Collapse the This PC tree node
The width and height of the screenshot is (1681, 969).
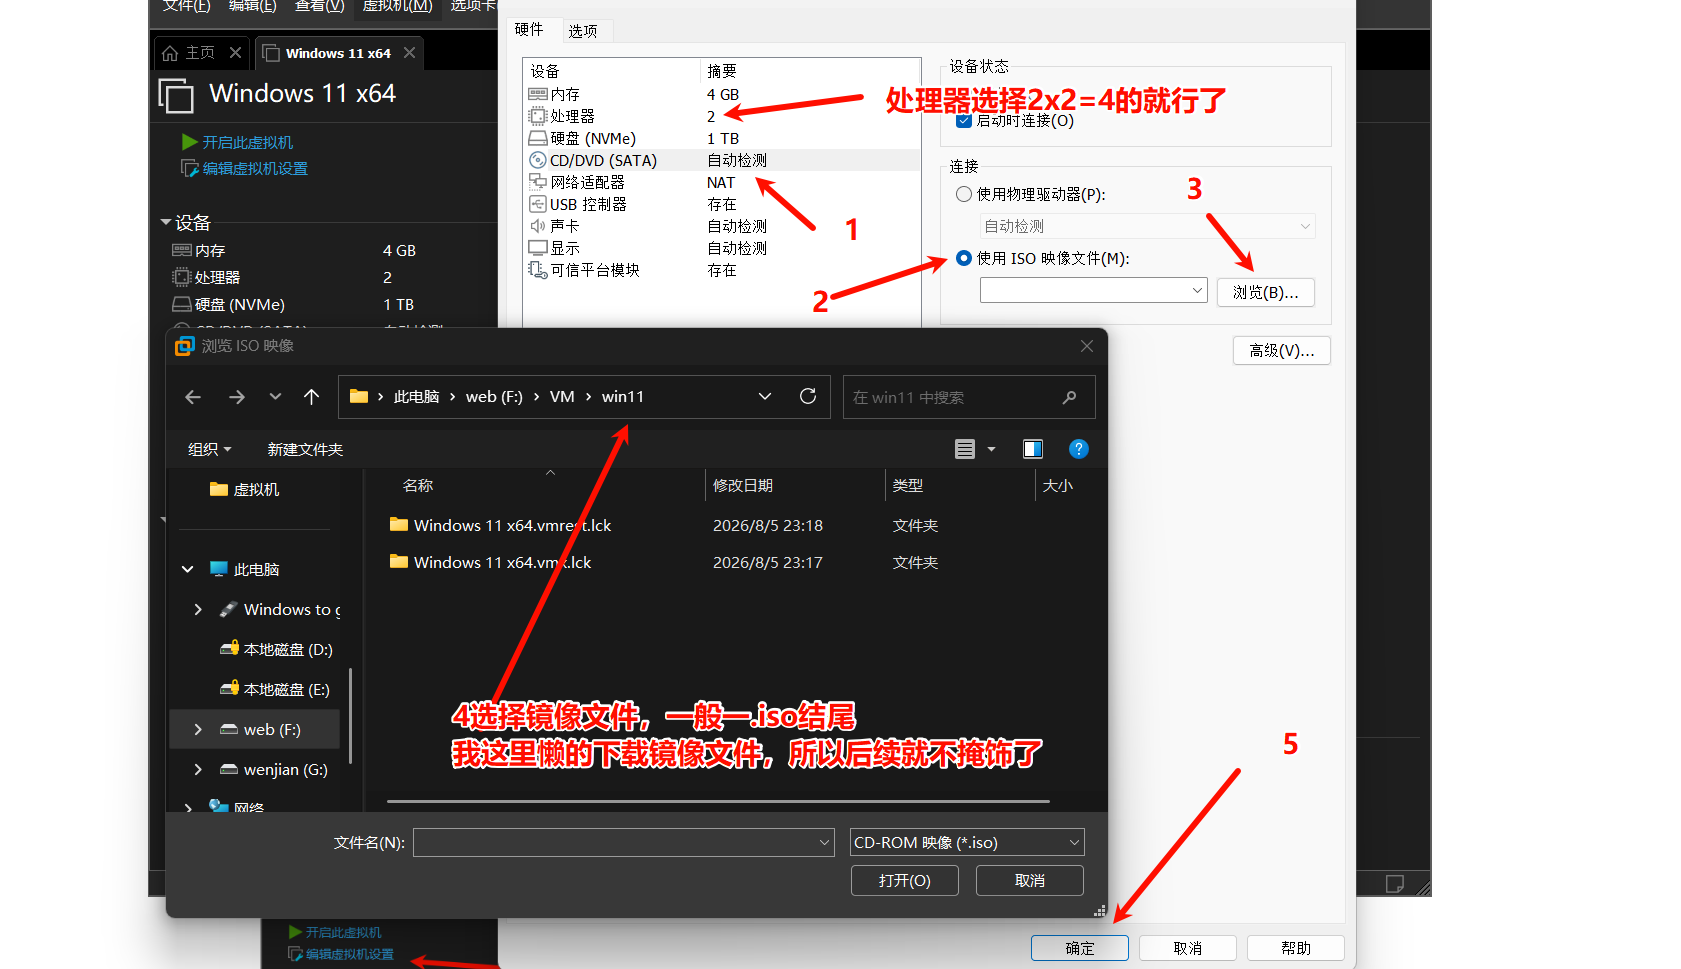coord(188,569)
